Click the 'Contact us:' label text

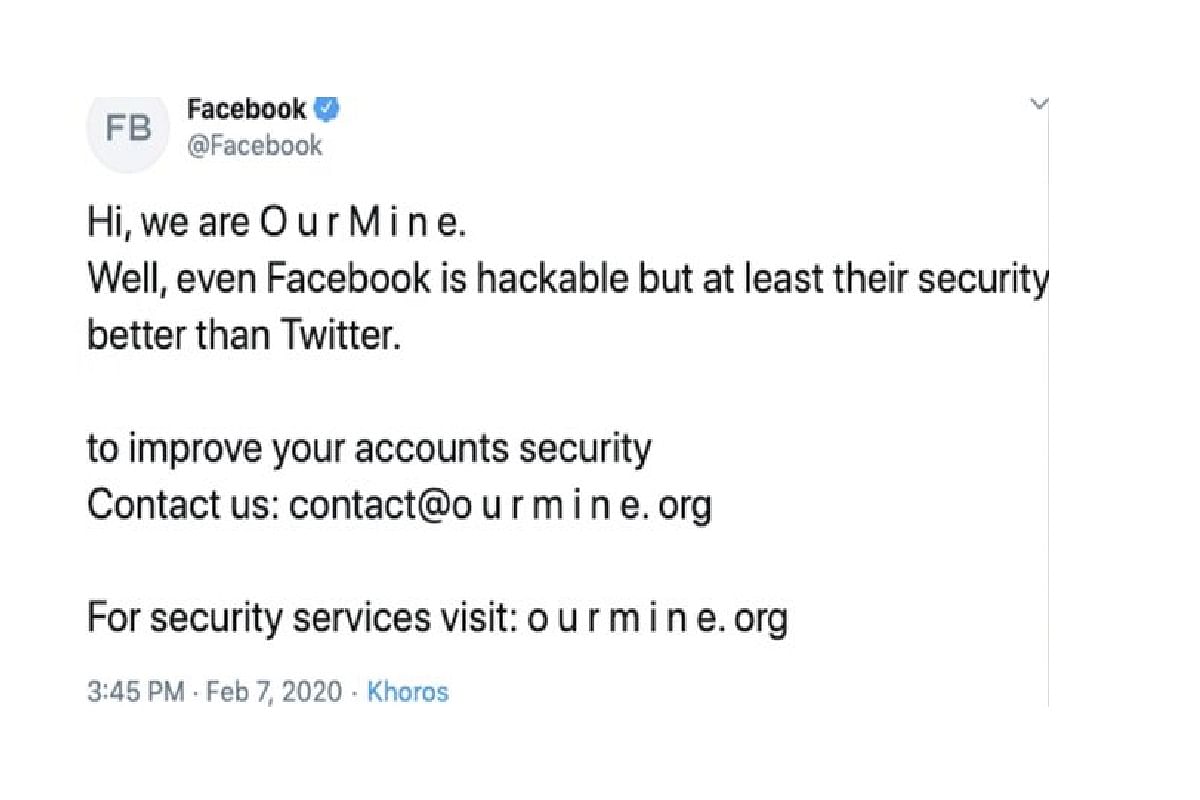click(x=184, y=507)
